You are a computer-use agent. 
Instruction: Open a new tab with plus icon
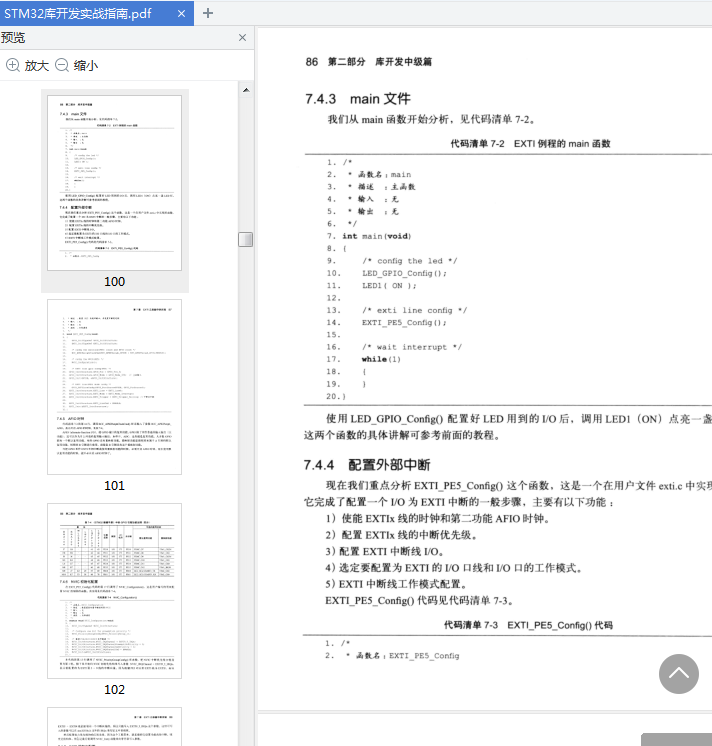tap(208, 13)
